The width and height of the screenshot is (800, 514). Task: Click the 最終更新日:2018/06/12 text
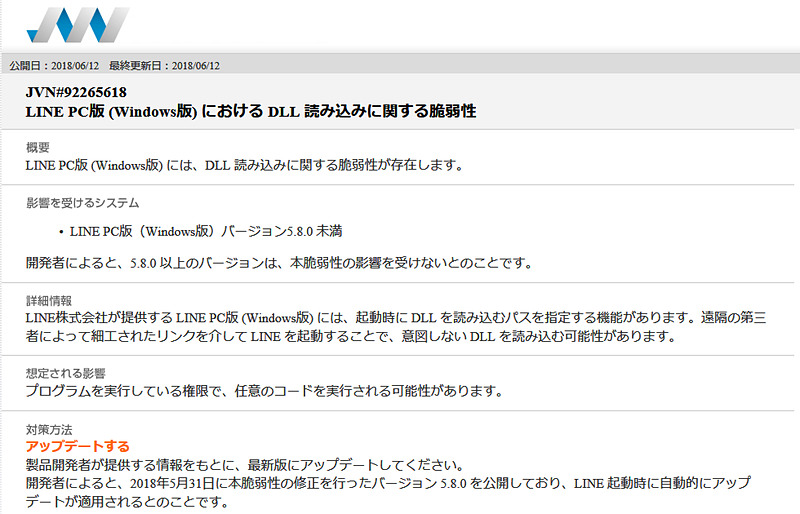click(x=164, y=65)
